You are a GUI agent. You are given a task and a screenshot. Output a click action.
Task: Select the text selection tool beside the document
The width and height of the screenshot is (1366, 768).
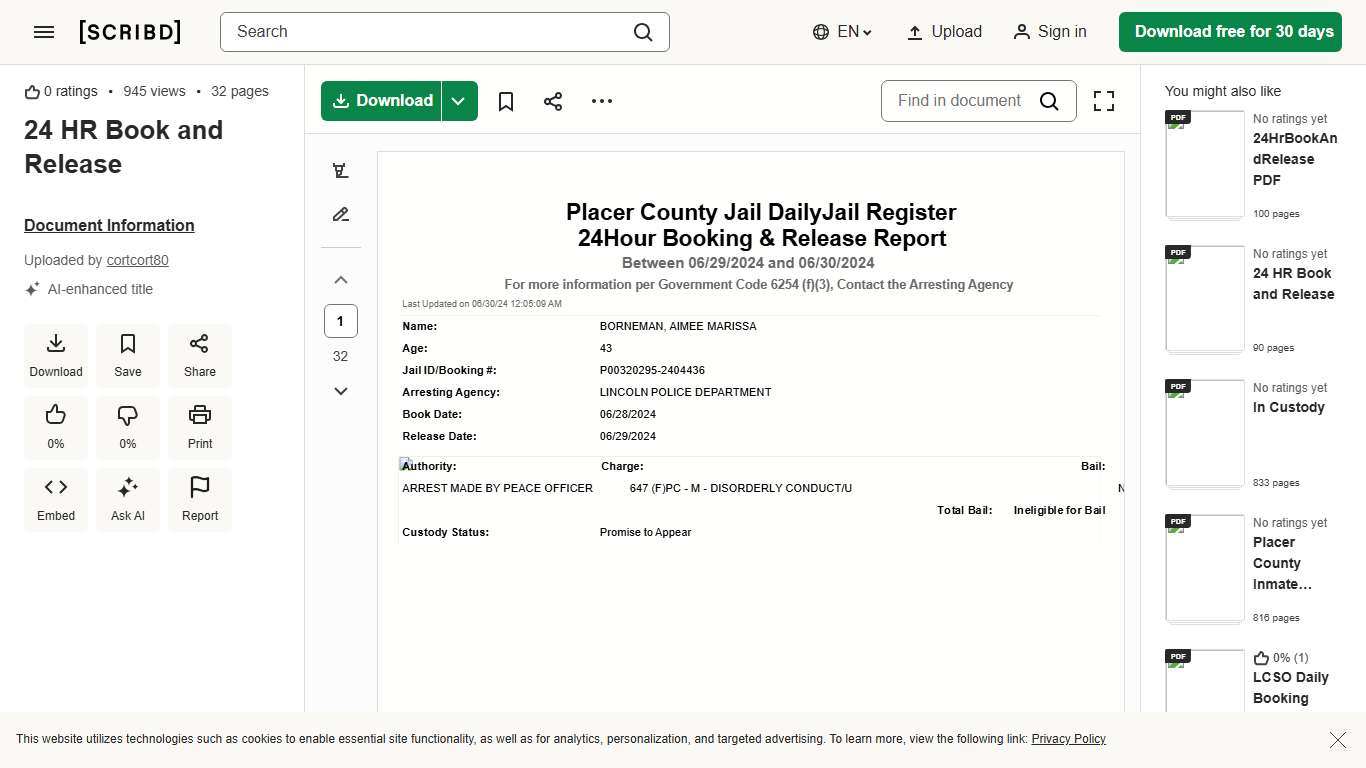click(341, 170)
